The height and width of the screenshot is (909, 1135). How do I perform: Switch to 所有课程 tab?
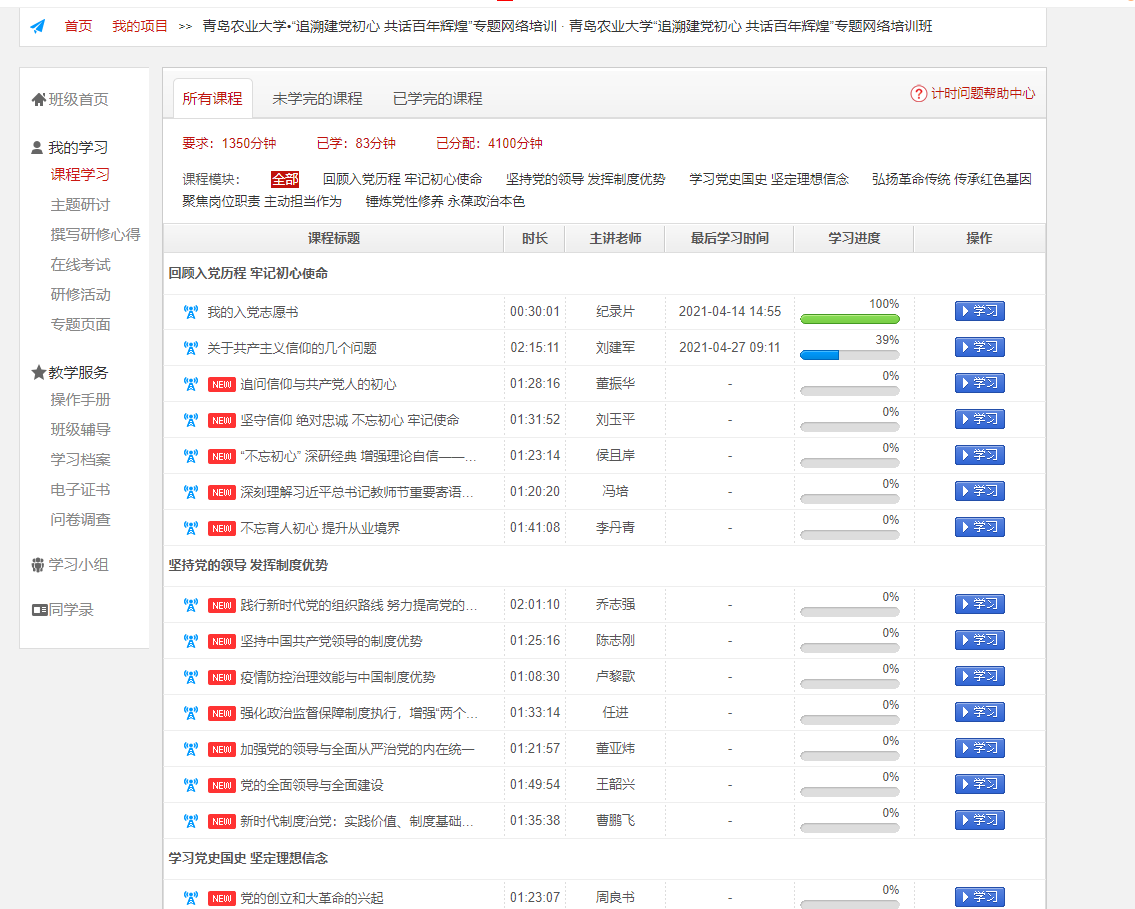pos(213,98)
